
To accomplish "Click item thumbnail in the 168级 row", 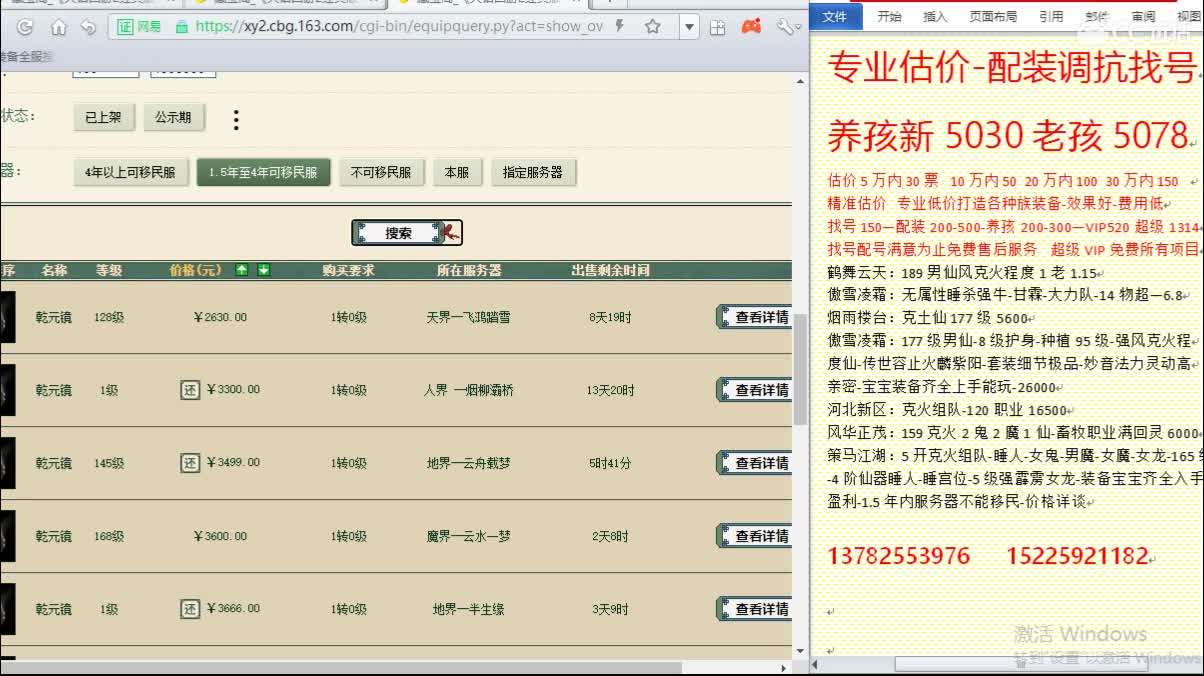I will click(x=7, y=536).
